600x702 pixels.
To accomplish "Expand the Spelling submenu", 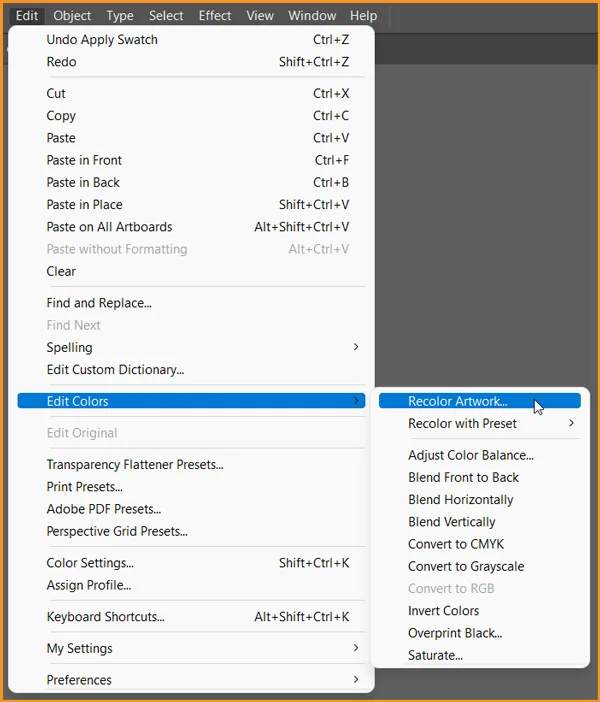I will (355, 347).
